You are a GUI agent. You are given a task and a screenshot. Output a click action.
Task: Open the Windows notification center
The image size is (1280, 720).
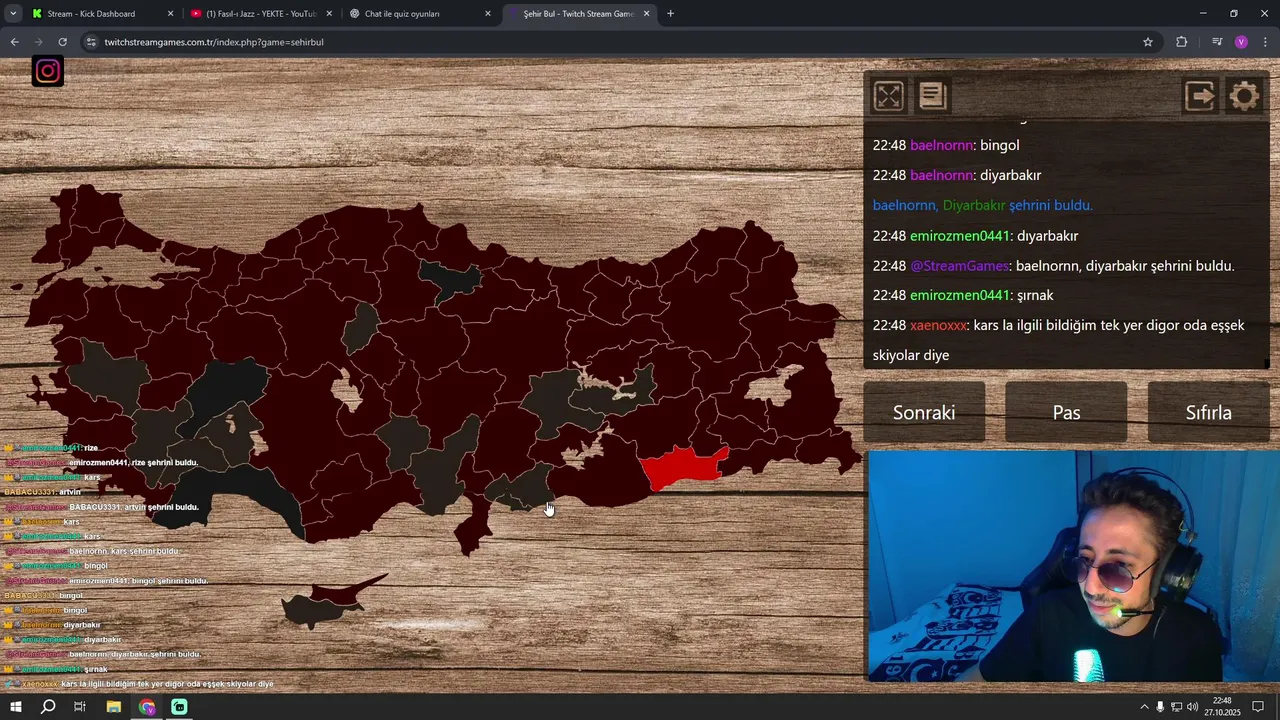point(1258,707)
